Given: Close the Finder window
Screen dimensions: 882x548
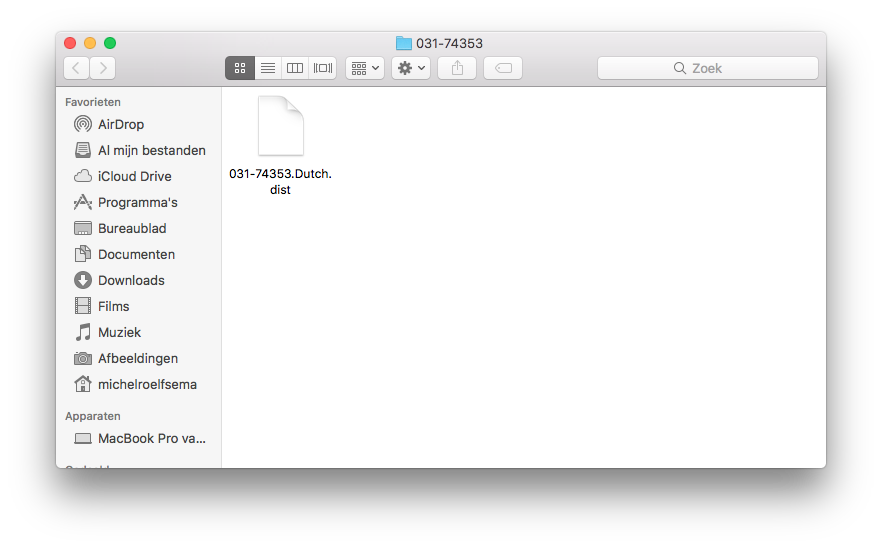Looking at the screenshot, I should coord(70,43).
